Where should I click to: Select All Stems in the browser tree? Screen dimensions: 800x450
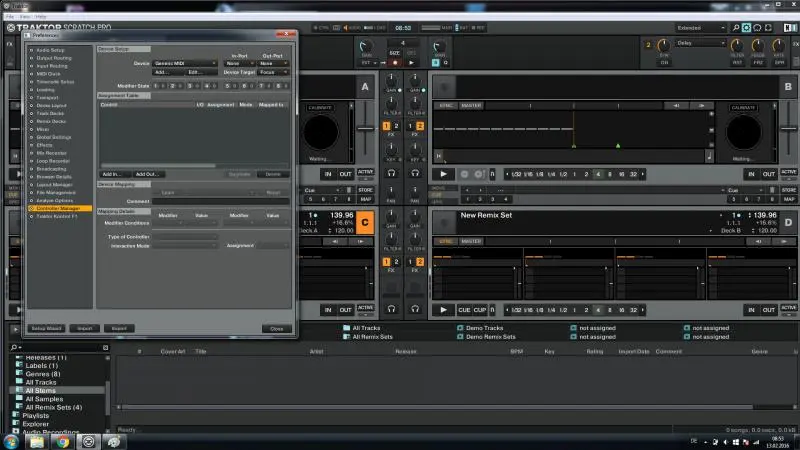click(40, 390)
